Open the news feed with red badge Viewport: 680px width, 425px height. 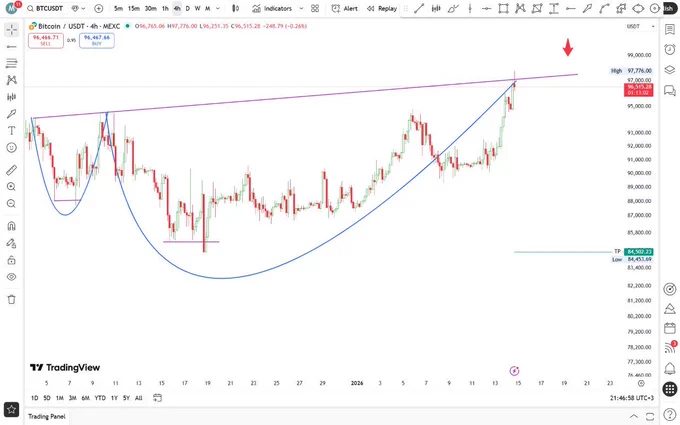(670, 347)
